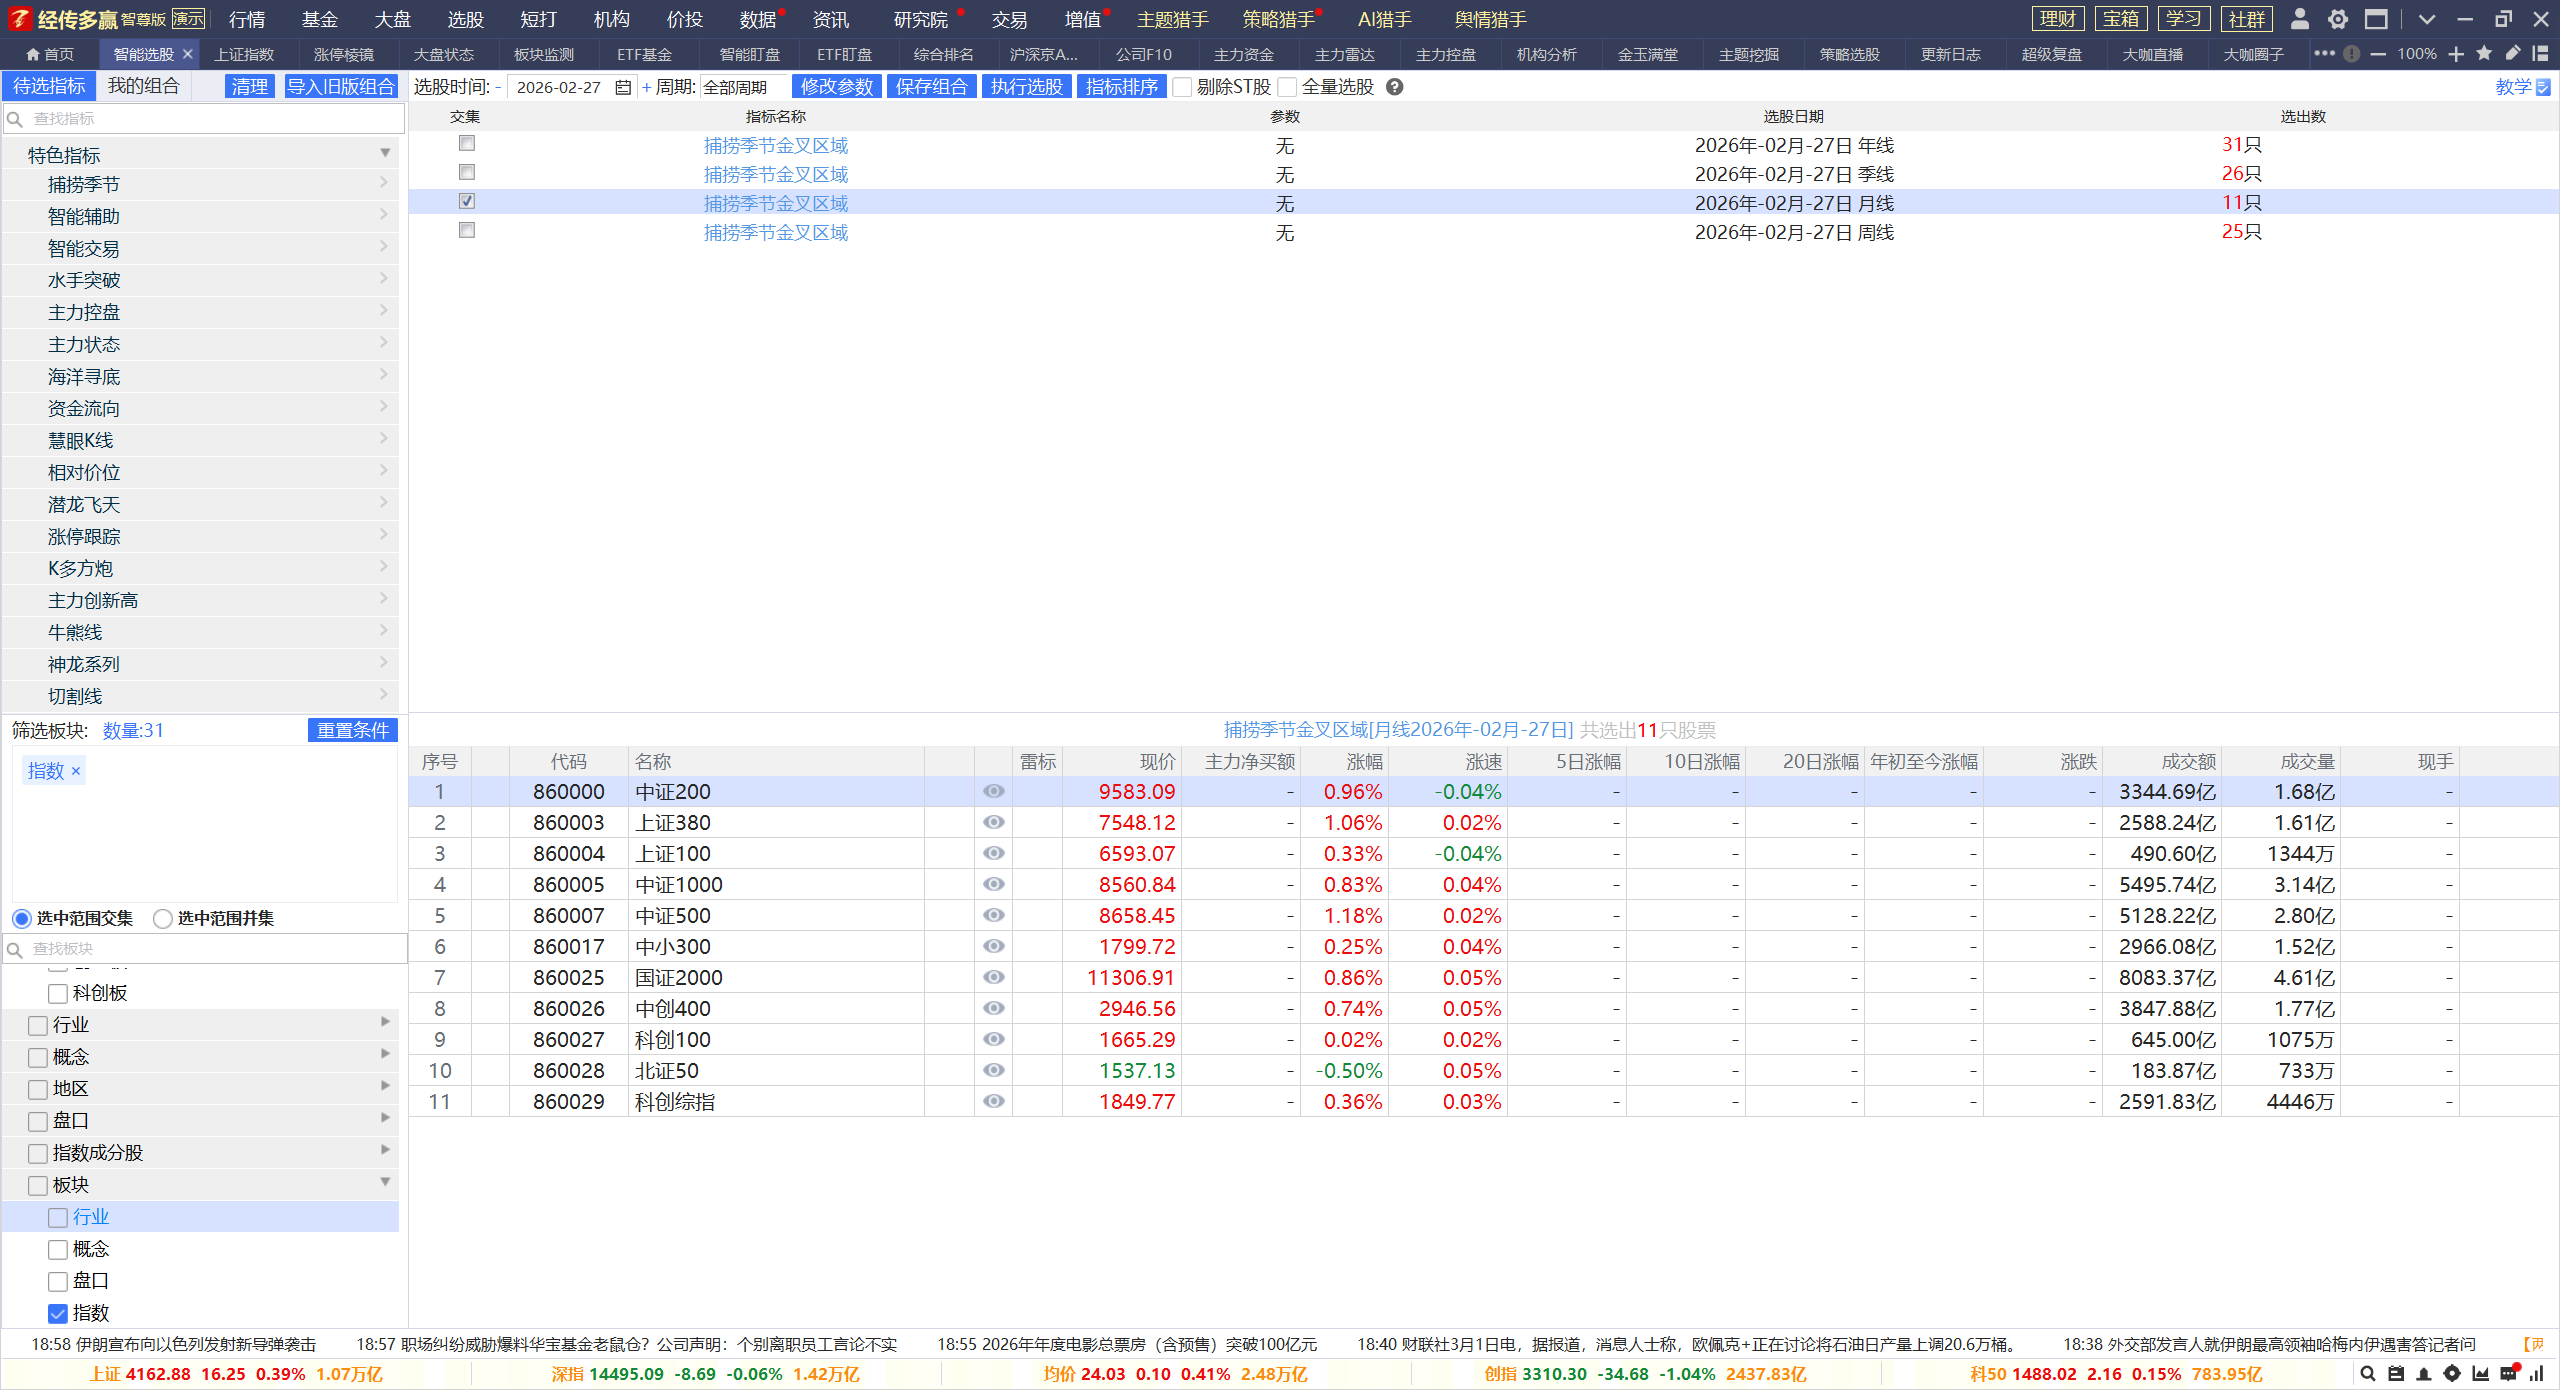The image size is (2560, 1390).
Task: Click the help question mark beside 全量选股
Action: 1395,87
